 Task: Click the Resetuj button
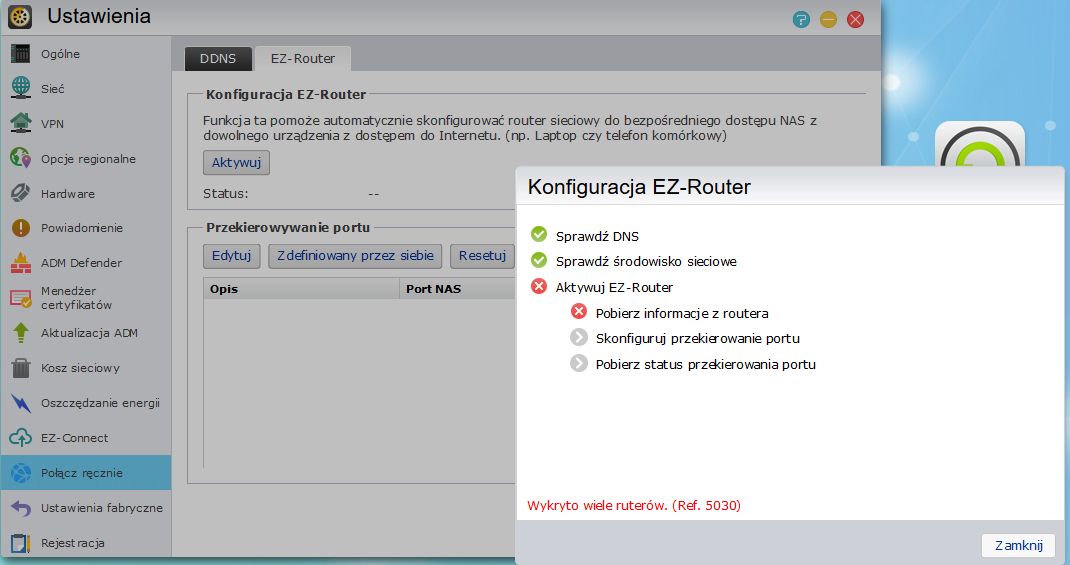pos(482,256)
